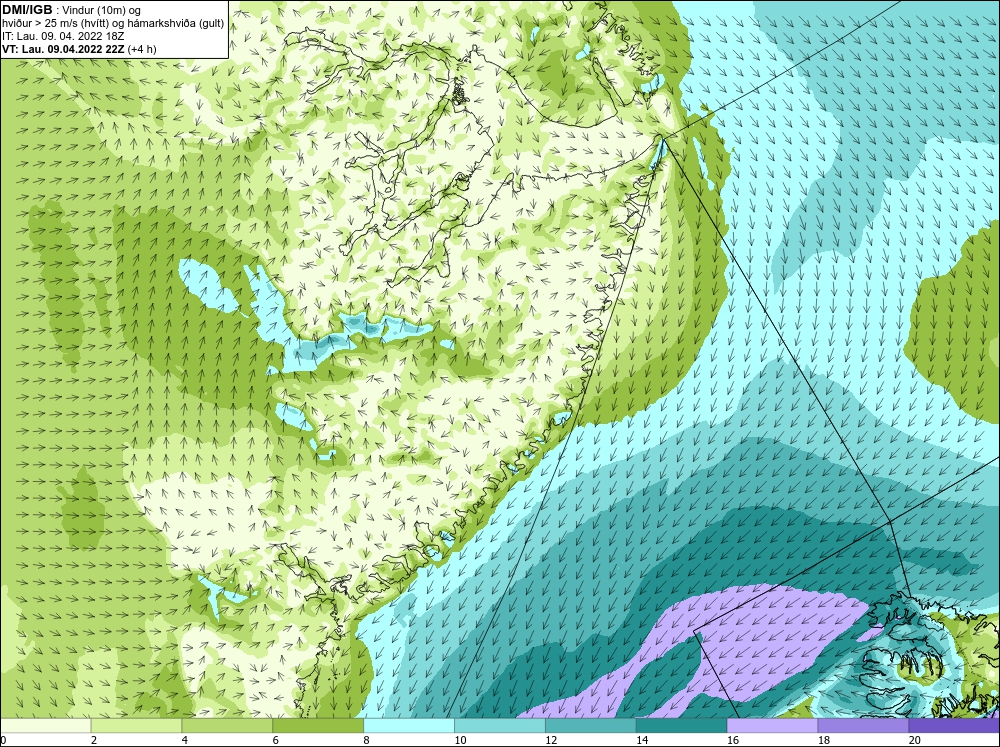Click the legend label '16'

(x=733, y=740)
